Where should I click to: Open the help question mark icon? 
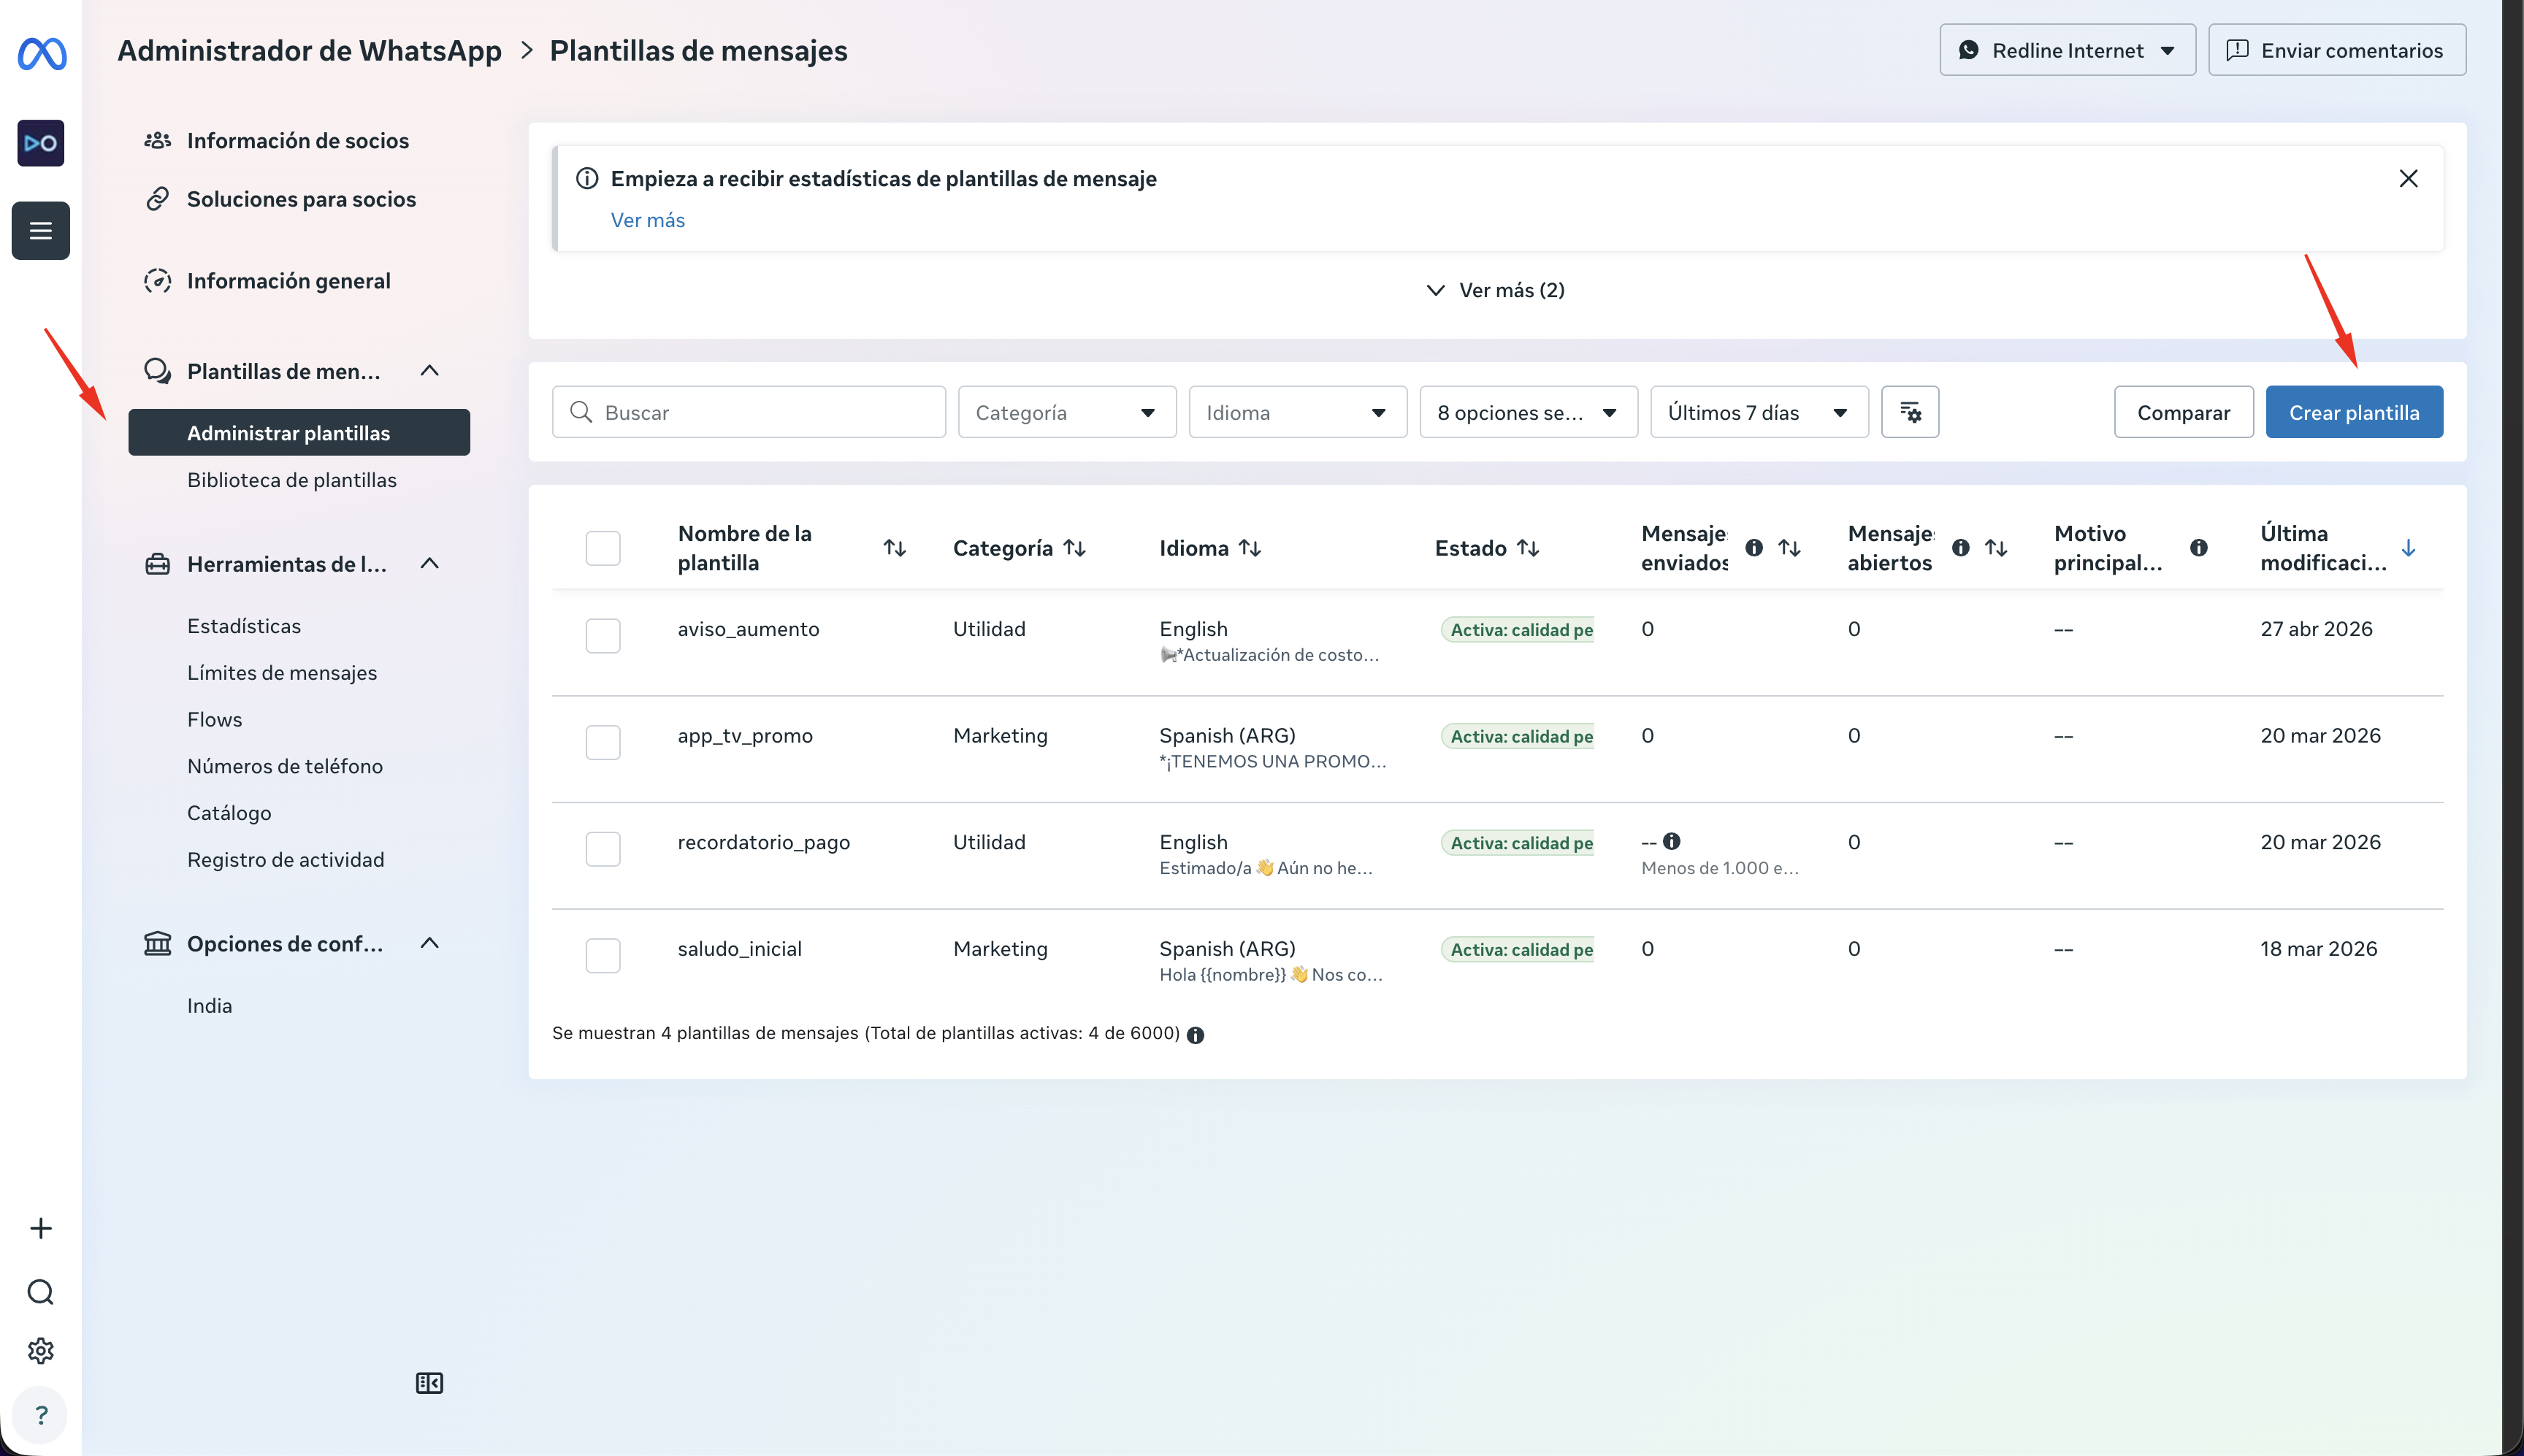(x=41, y=1415)
